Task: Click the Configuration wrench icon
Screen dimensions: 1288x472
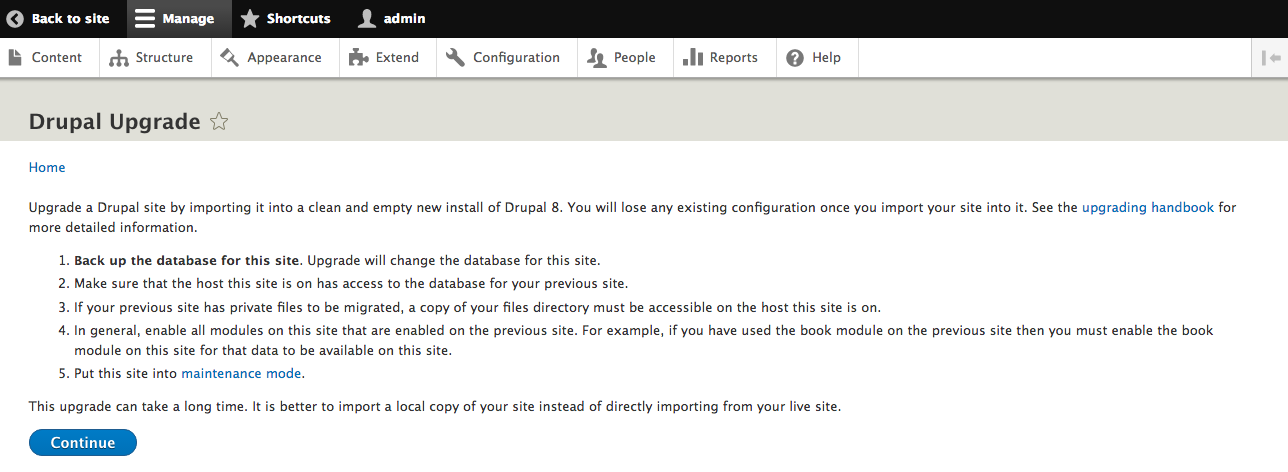Action: tap(456, 58)
